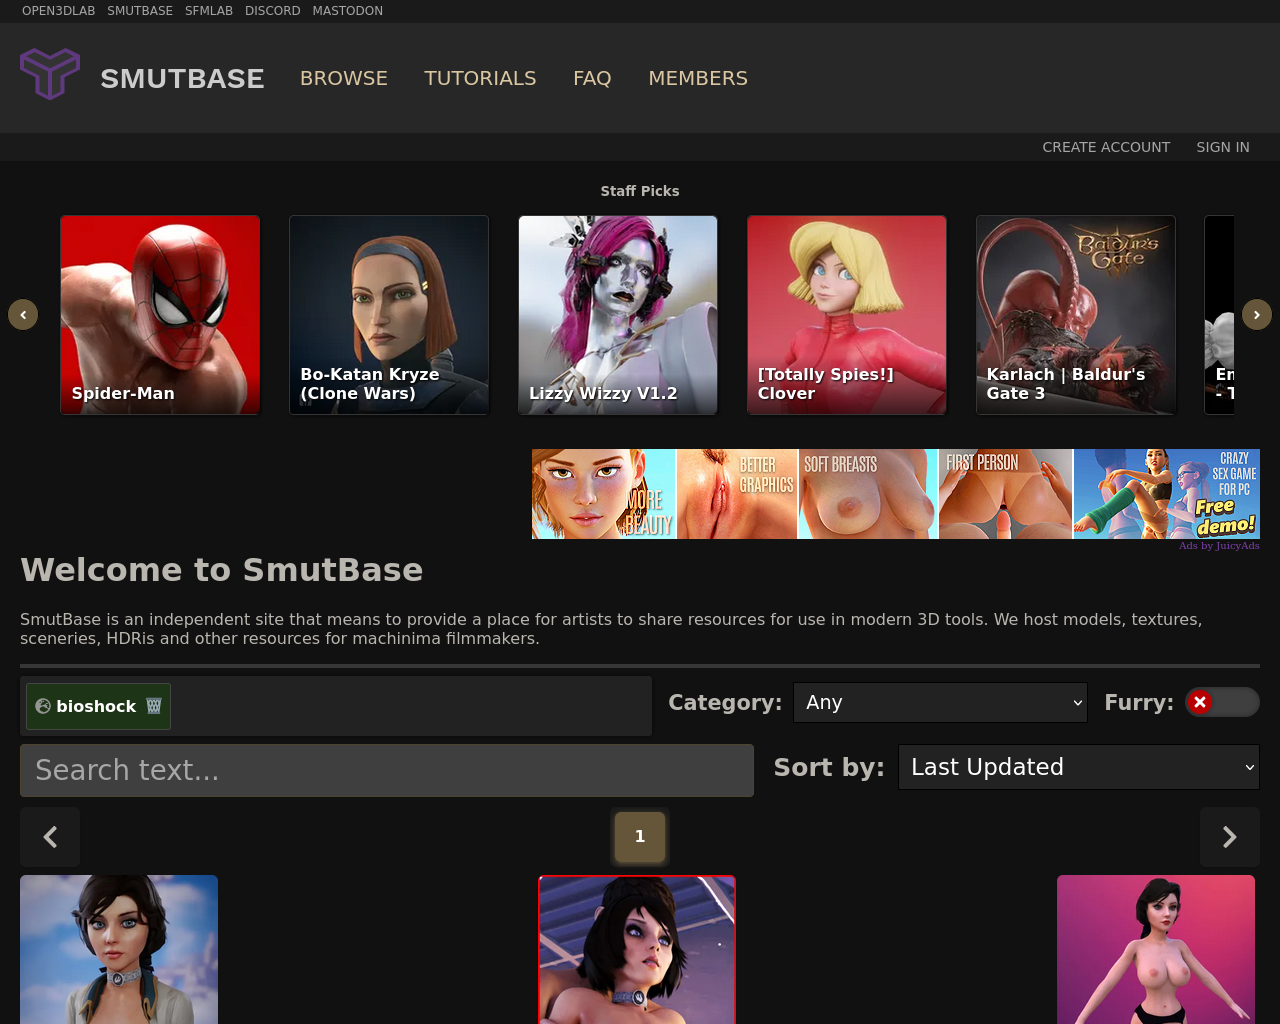Open the MEMBERS page
1280x1024 pixels.
tap(698, 78)
